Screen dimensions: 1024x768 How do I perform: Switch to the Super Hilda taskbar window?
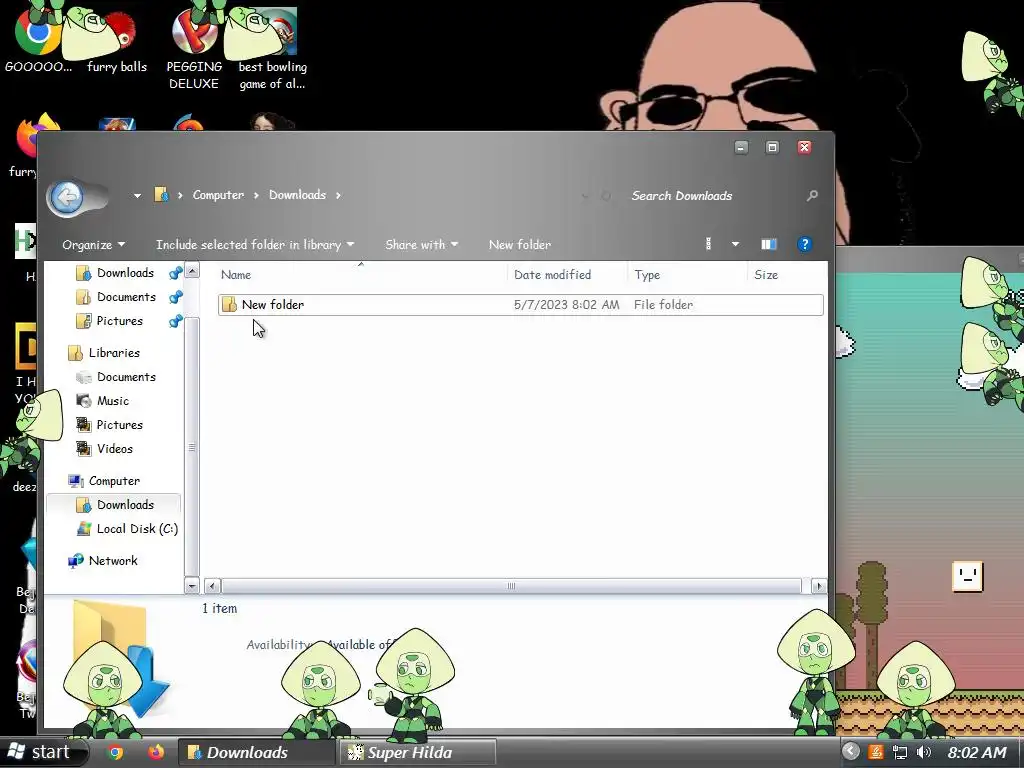(417, 752)
